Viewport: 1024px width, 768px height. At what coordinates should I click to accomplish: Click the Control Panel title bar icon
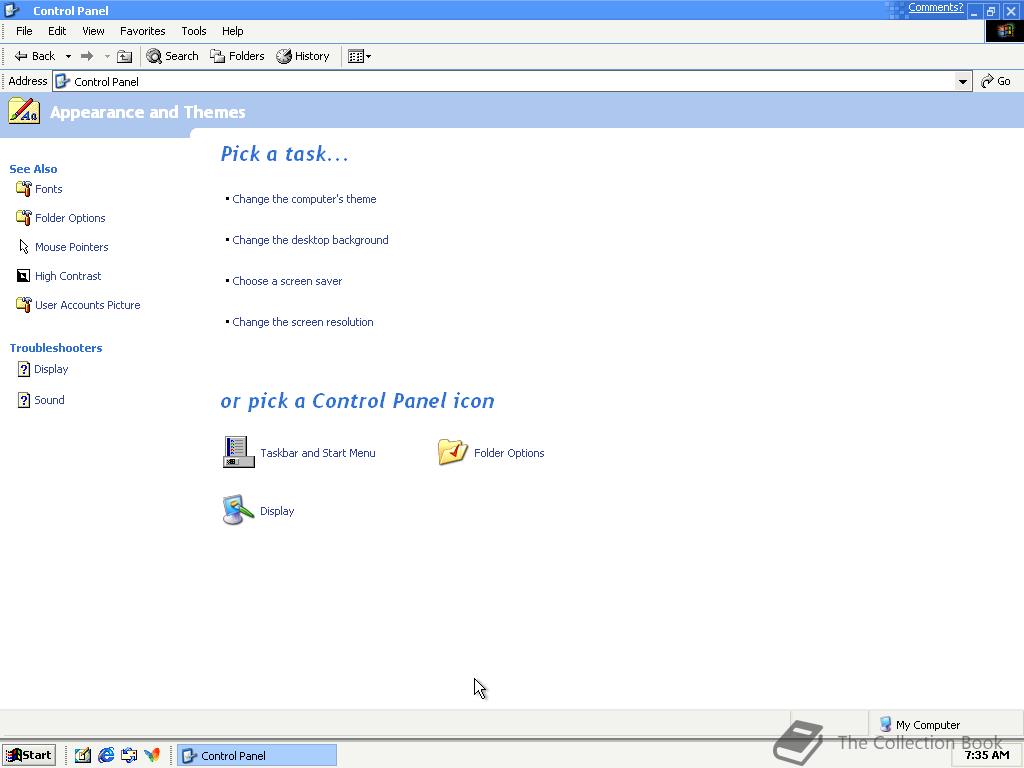tap(12, 10)
